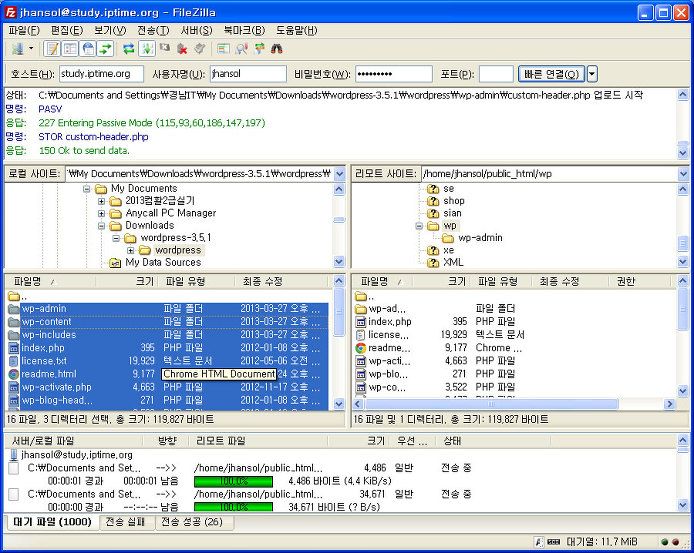Disconnect from the server via toolbar
694x553 pixels.
tap(182, 49)
